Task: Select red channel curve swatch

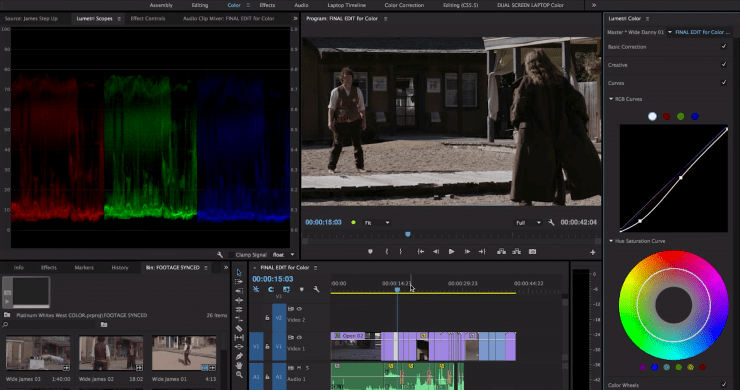Action: click(x=666, y=116)
